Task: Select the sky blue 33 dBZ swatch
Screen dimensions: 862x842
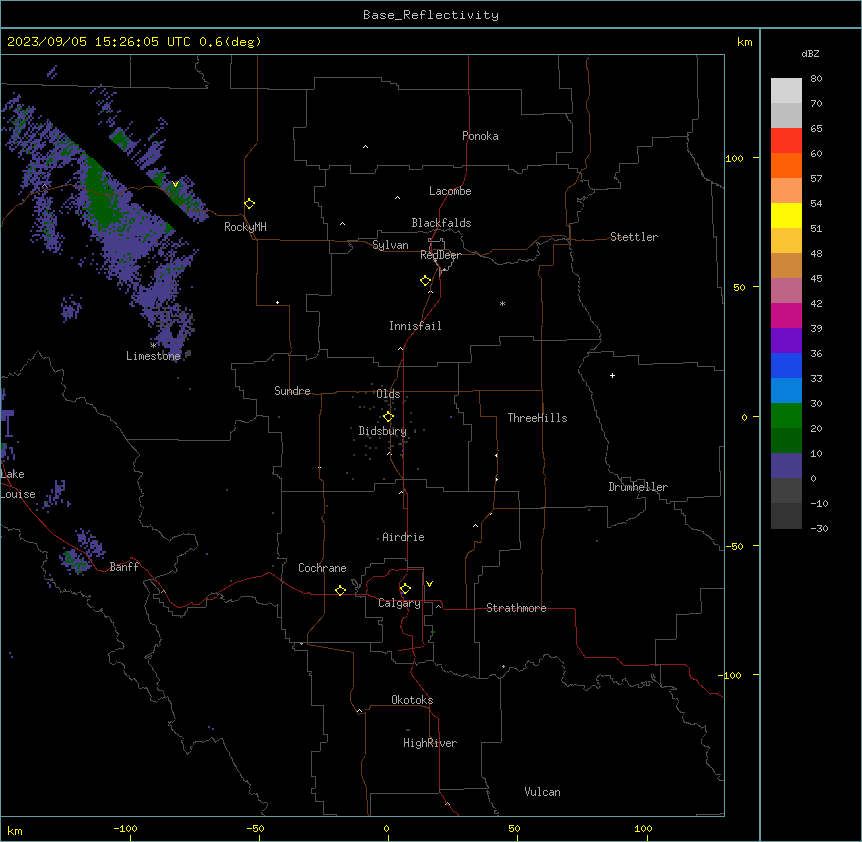Action: click(x=786, y=391)
